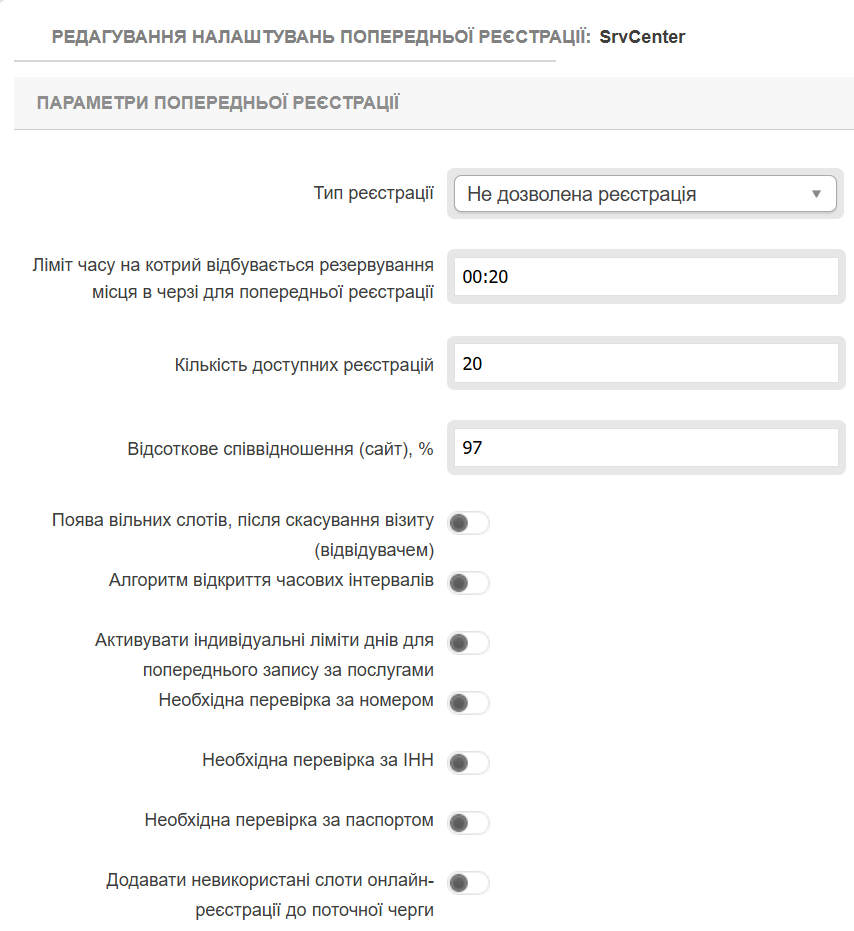
Task: Click 'ПАРАМЕТРИ ПОПЕРЕДНЬОЇ РЕЄСТРАЦІЇ' section header
Action: pos(218,103)
